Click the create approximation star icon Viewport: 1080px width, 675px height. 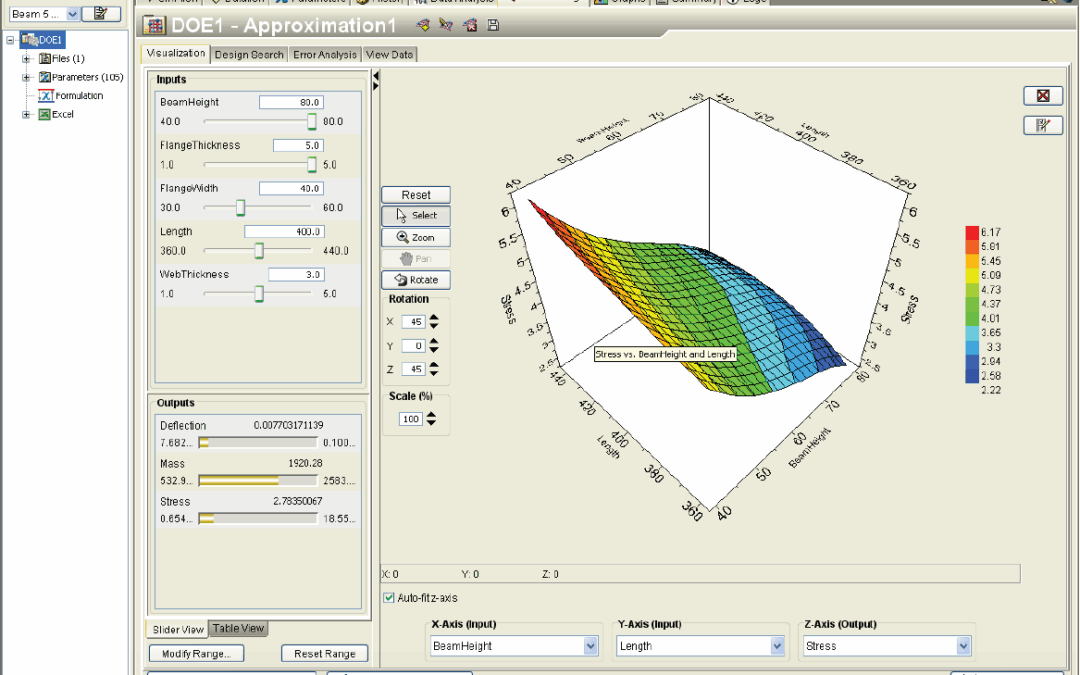coord(423,25)
